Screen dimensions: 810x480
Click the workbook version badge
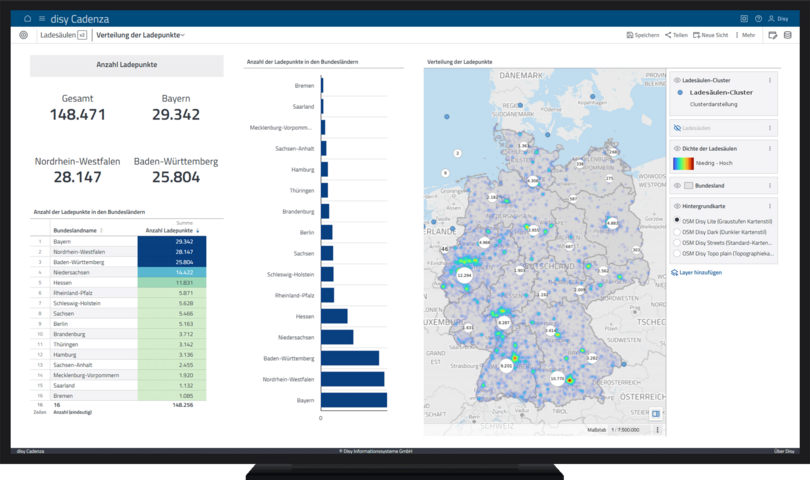82,35
